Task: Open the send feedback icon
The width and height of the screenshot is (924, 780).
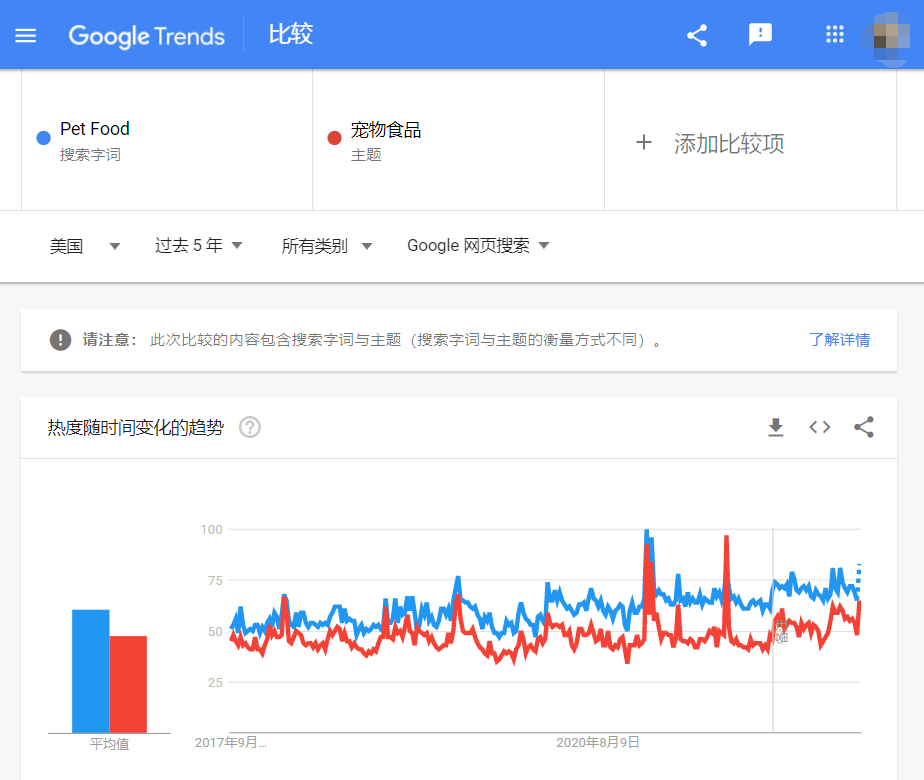Action: 760,35
